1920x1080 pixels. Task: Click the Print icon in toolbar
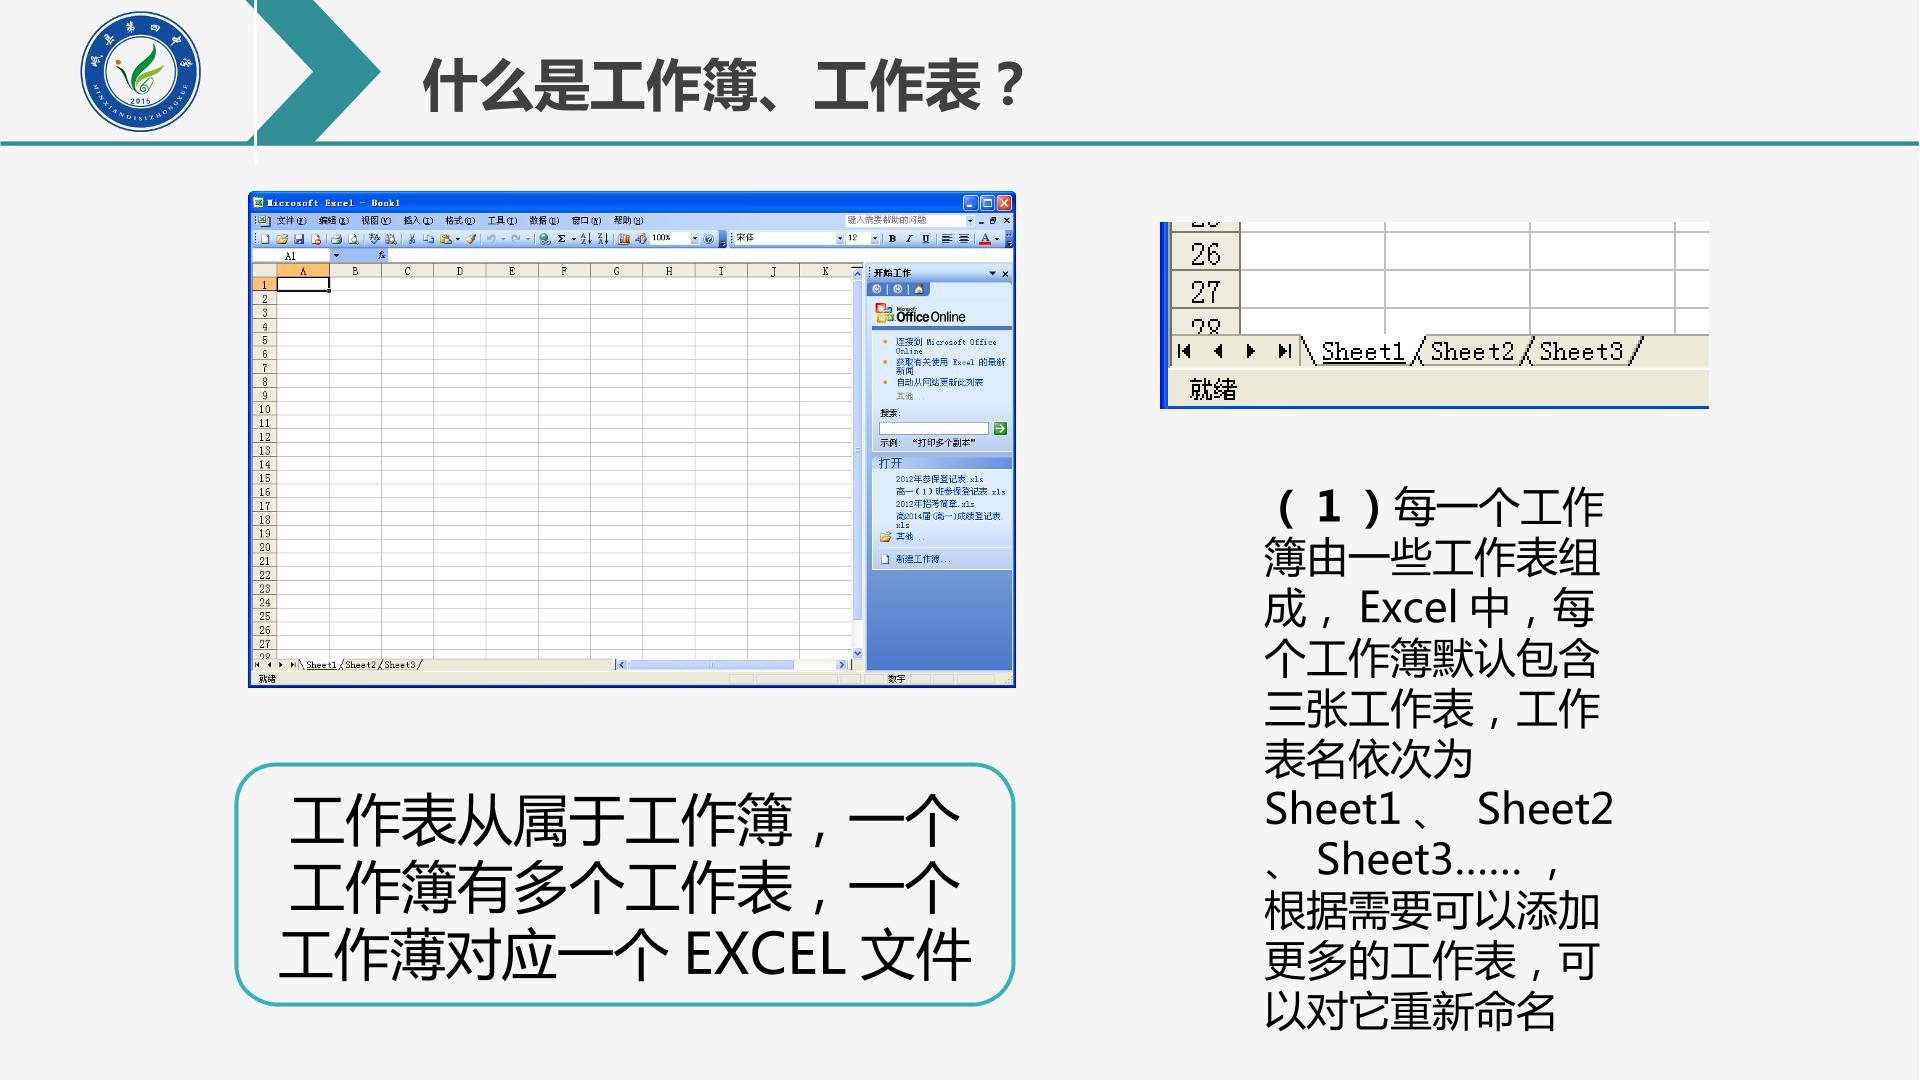pyautogui.click(x=336, y=239)
